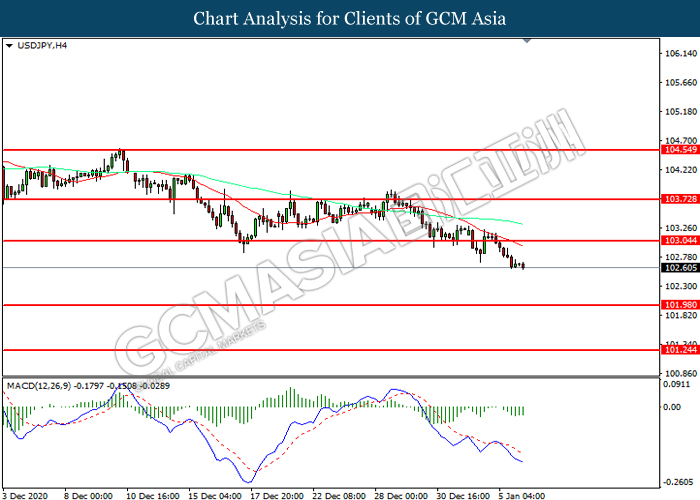Click the "8 Dec 00:00" date label
This screenshot has height=500, width=700.
pos(88,496)
